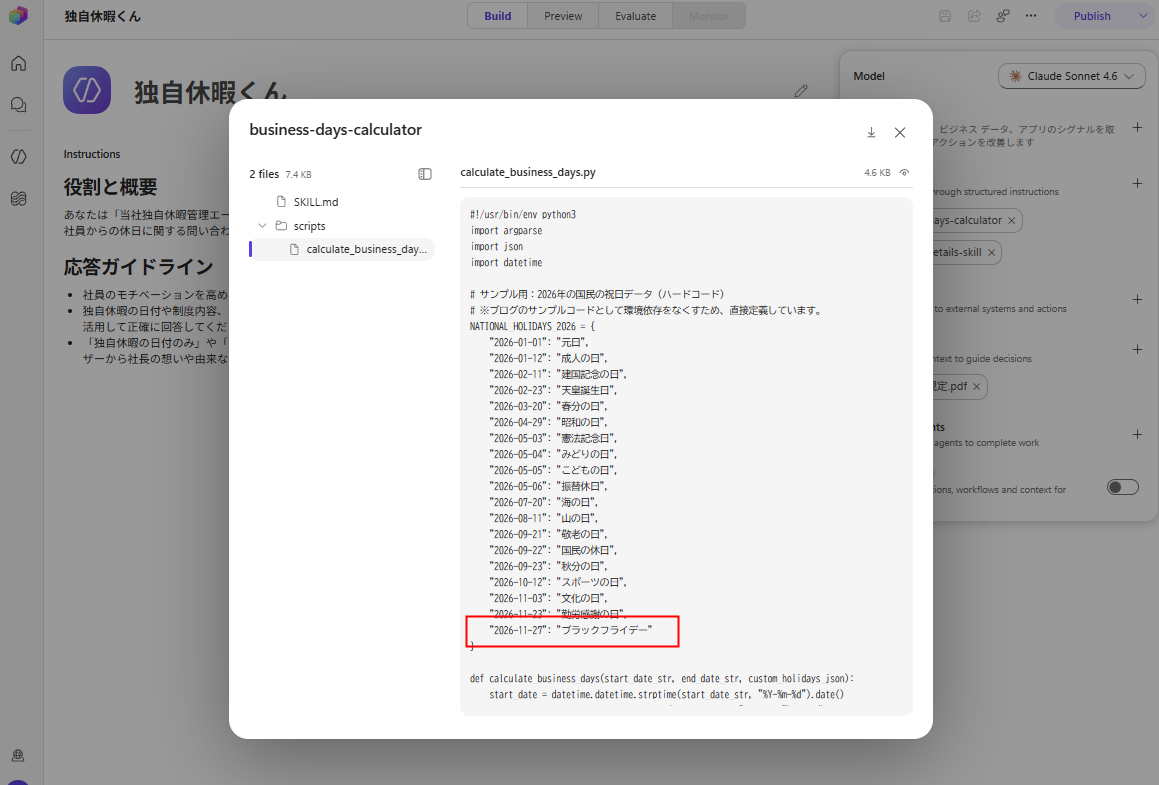
Task: Add agent via plus next to complete work
Action: (1137, 435)
